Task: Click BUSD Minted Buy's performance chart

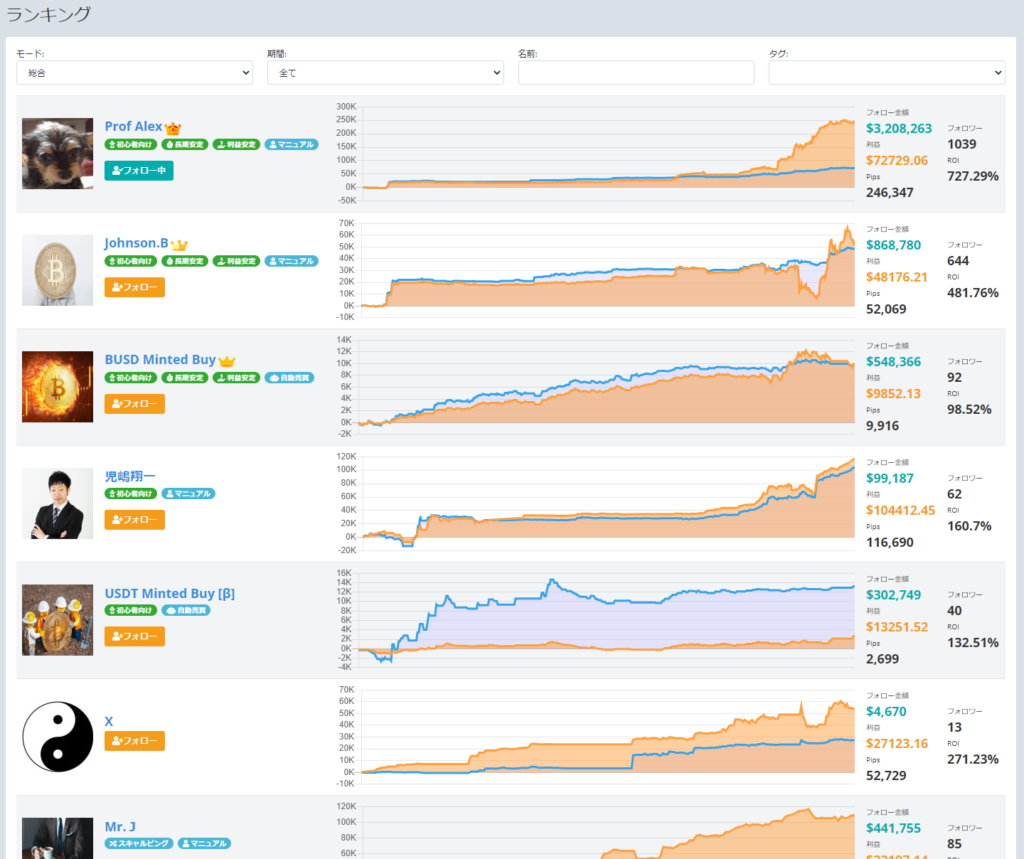Action: pyautogui.click(x=596, y=387)
